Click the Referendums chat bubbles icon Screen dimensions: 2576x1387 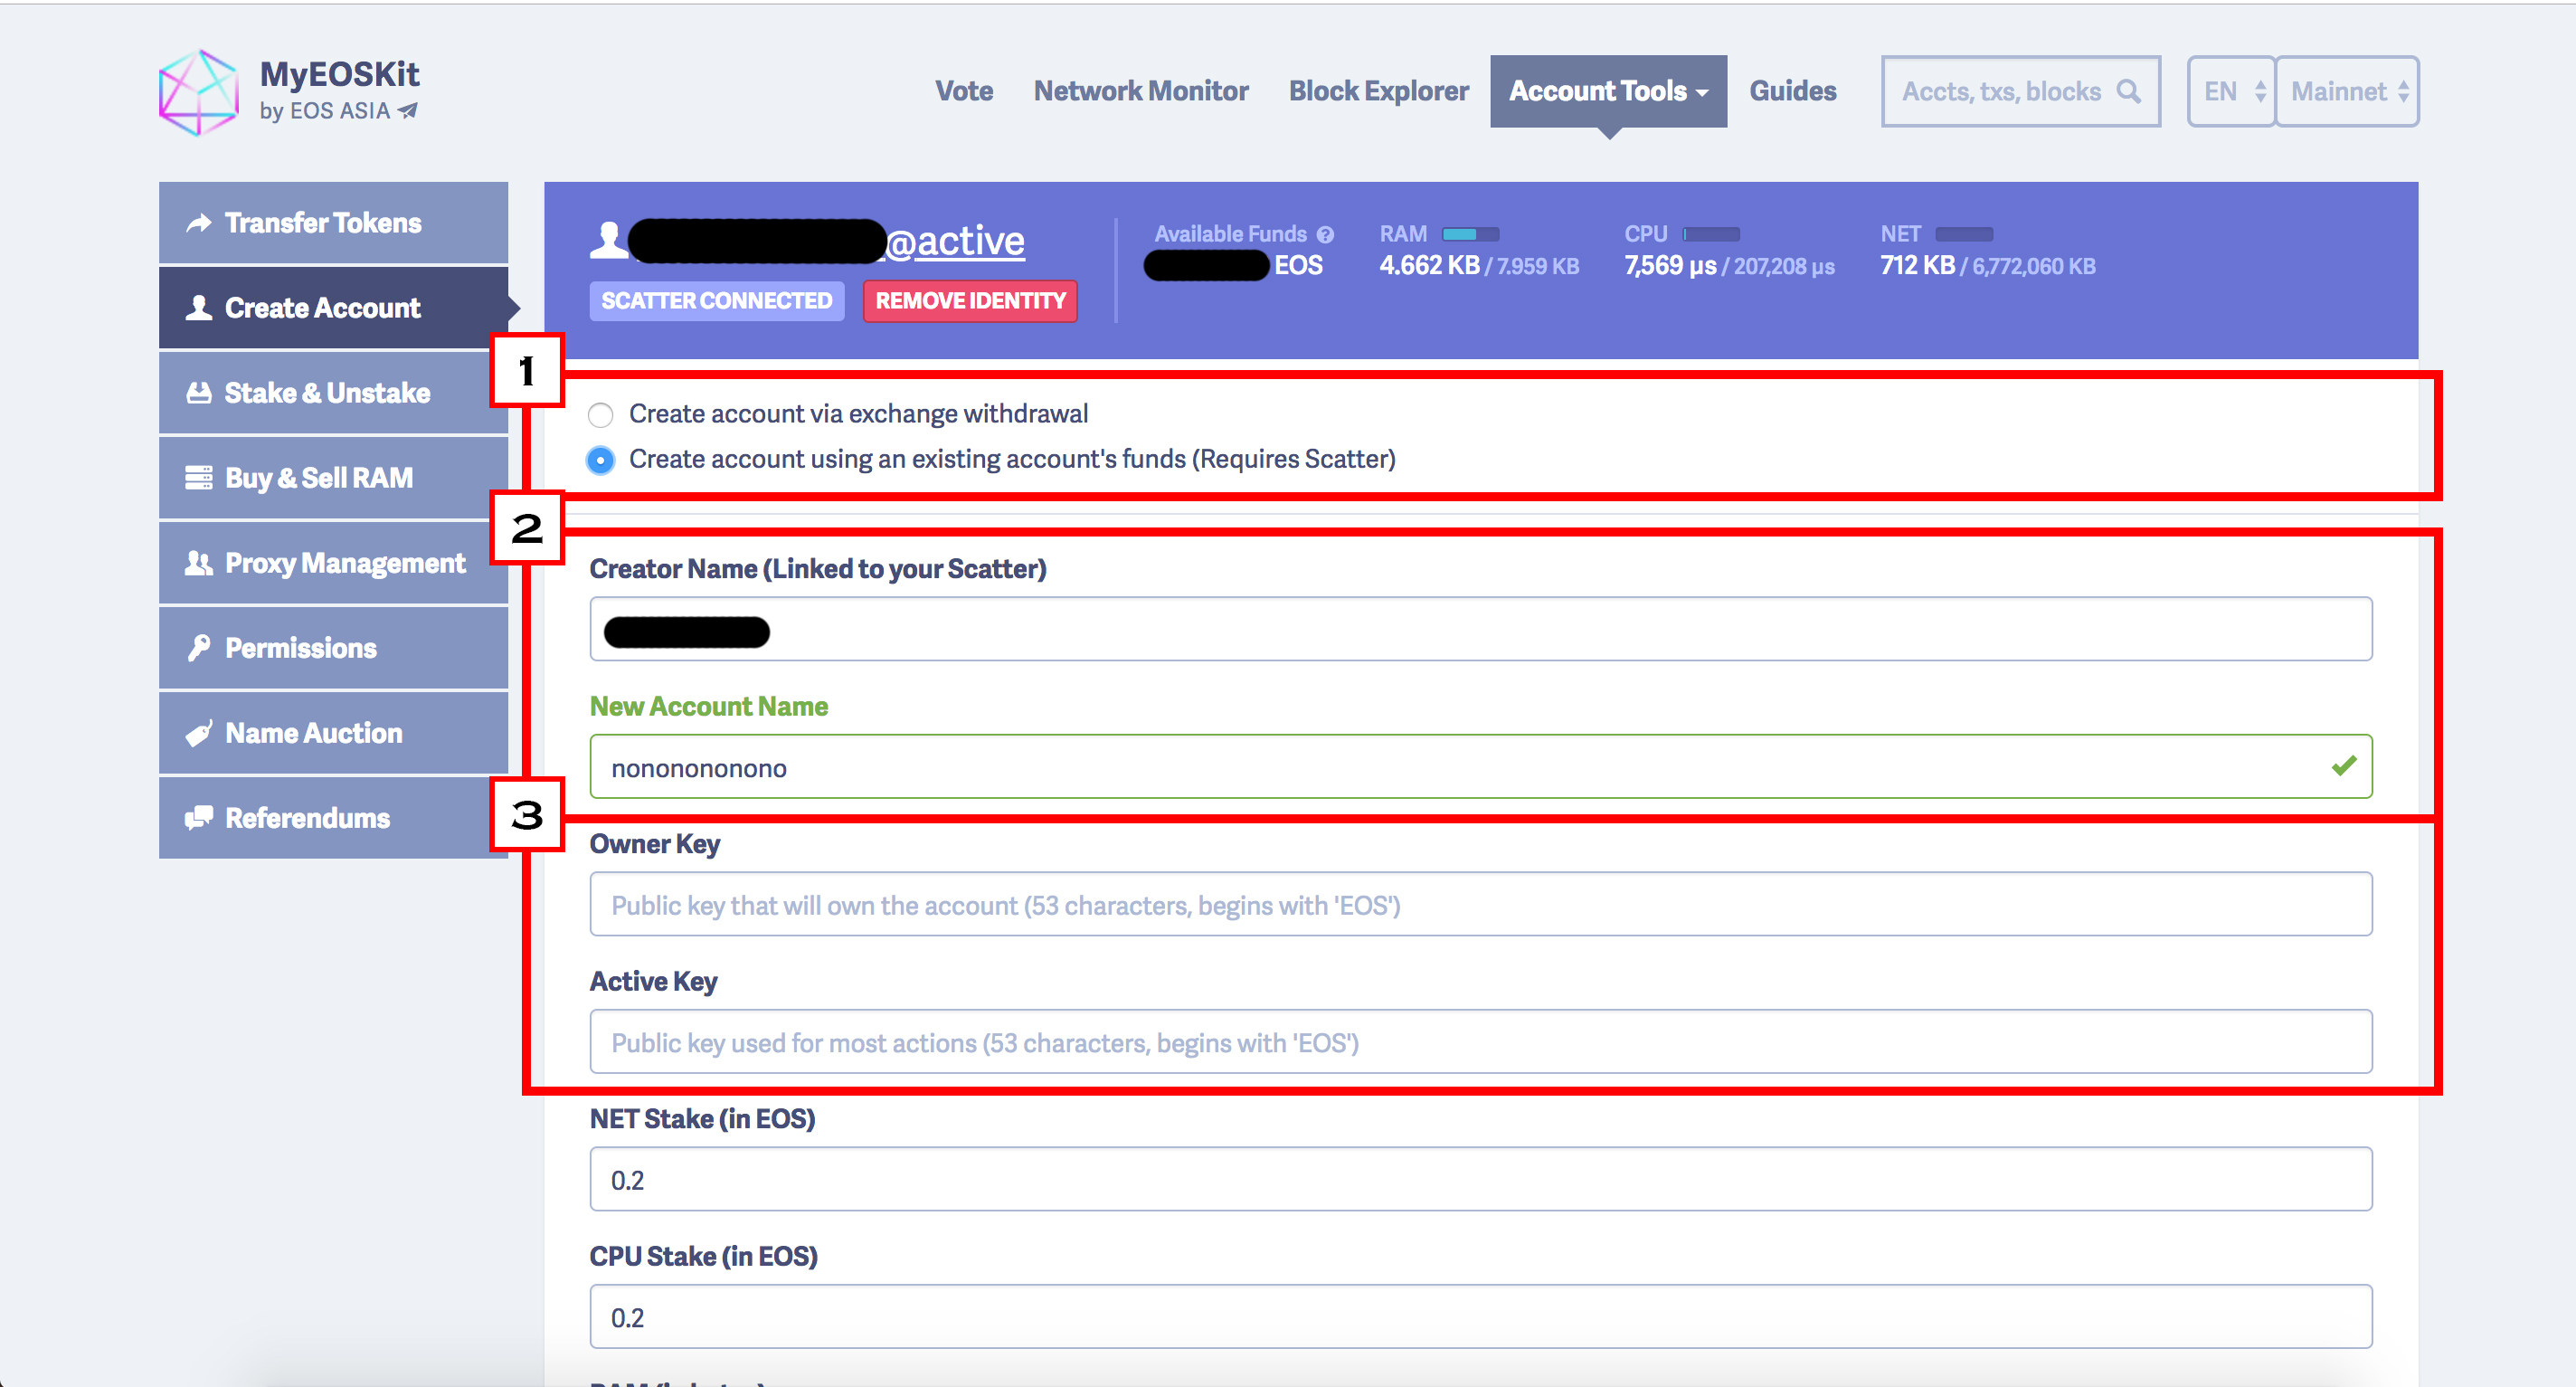(199, 818)
